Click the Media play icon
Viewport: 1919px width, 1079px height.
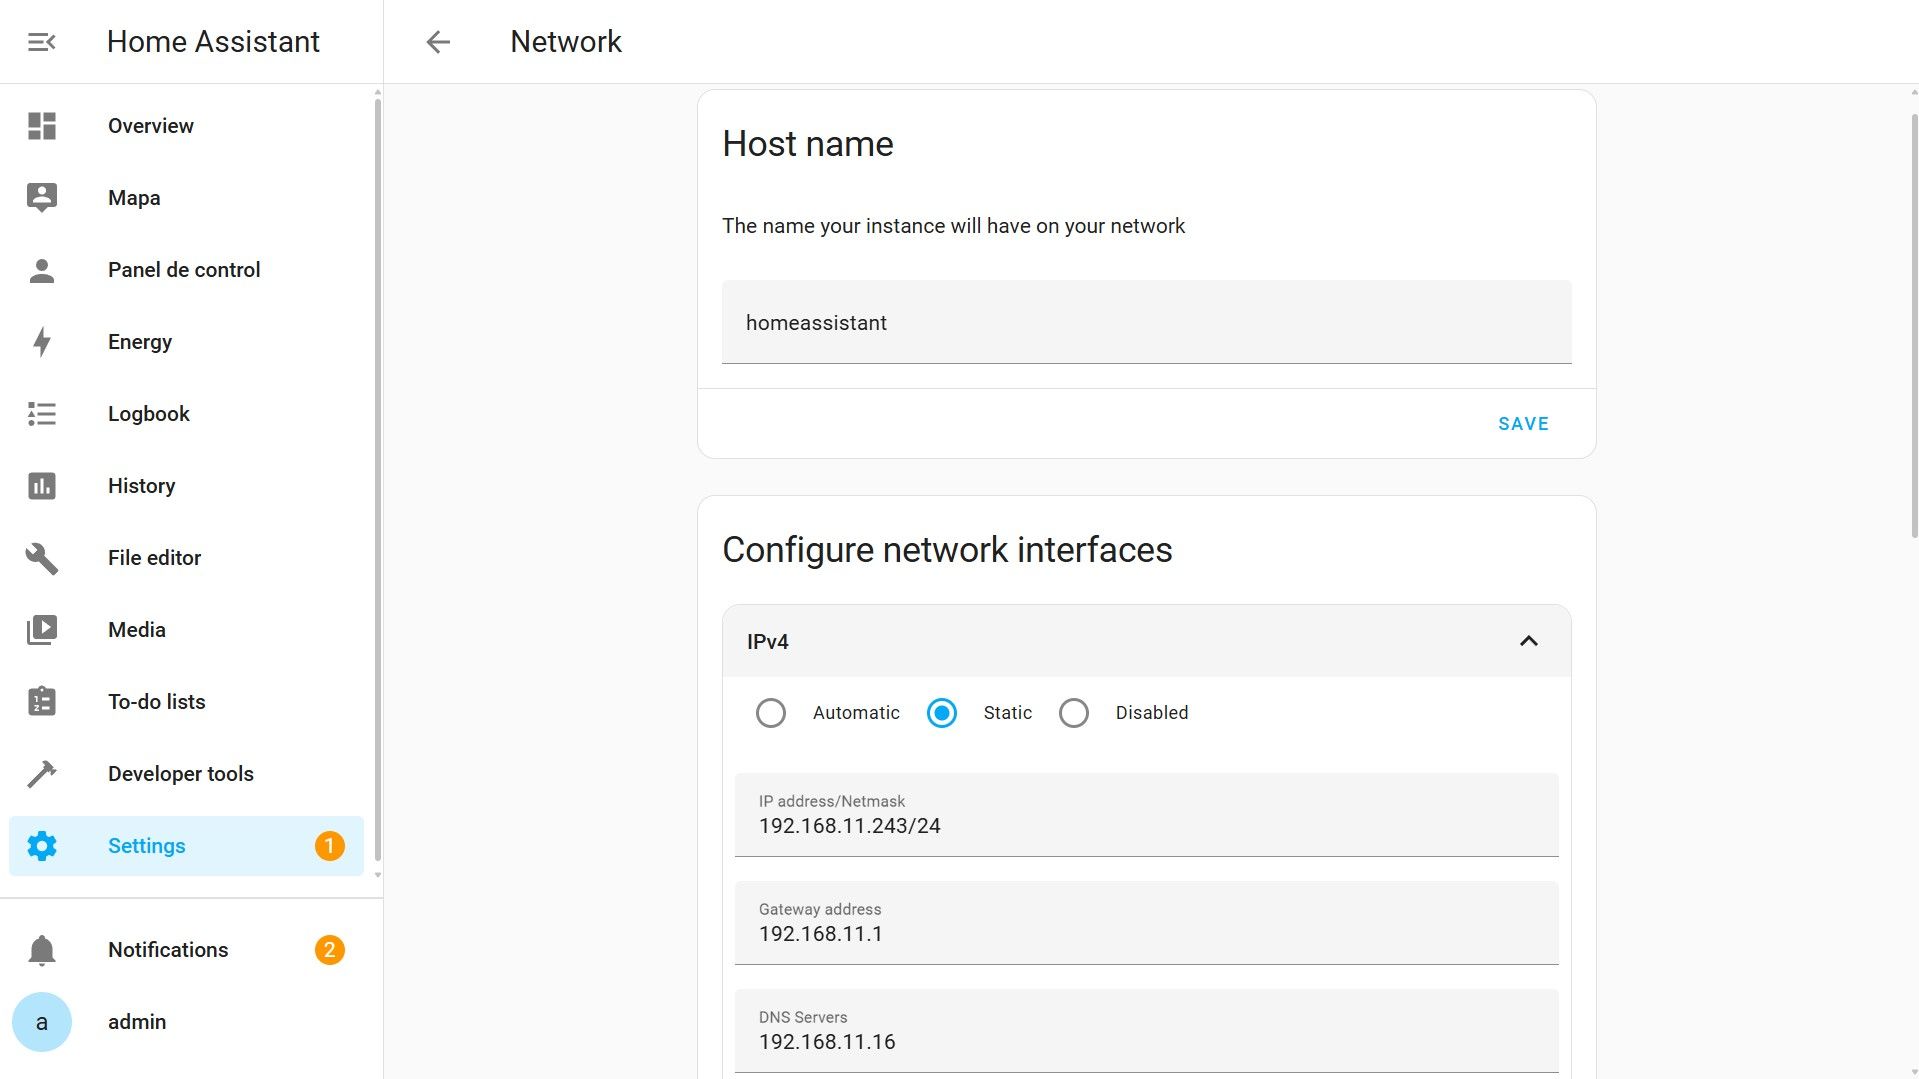(x=42, y=630)
